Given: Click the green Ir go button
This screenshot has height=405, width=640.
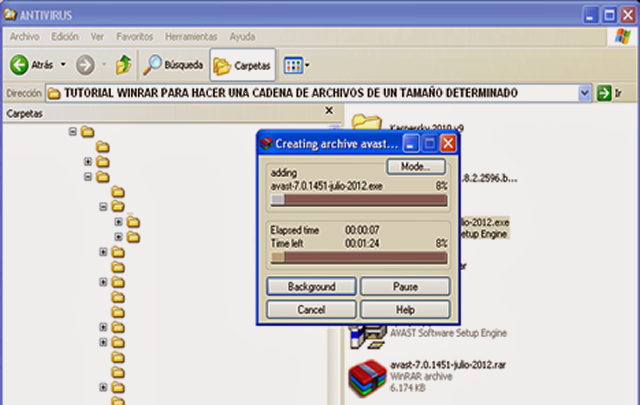Looking at the screenshot, I should 604,93.
